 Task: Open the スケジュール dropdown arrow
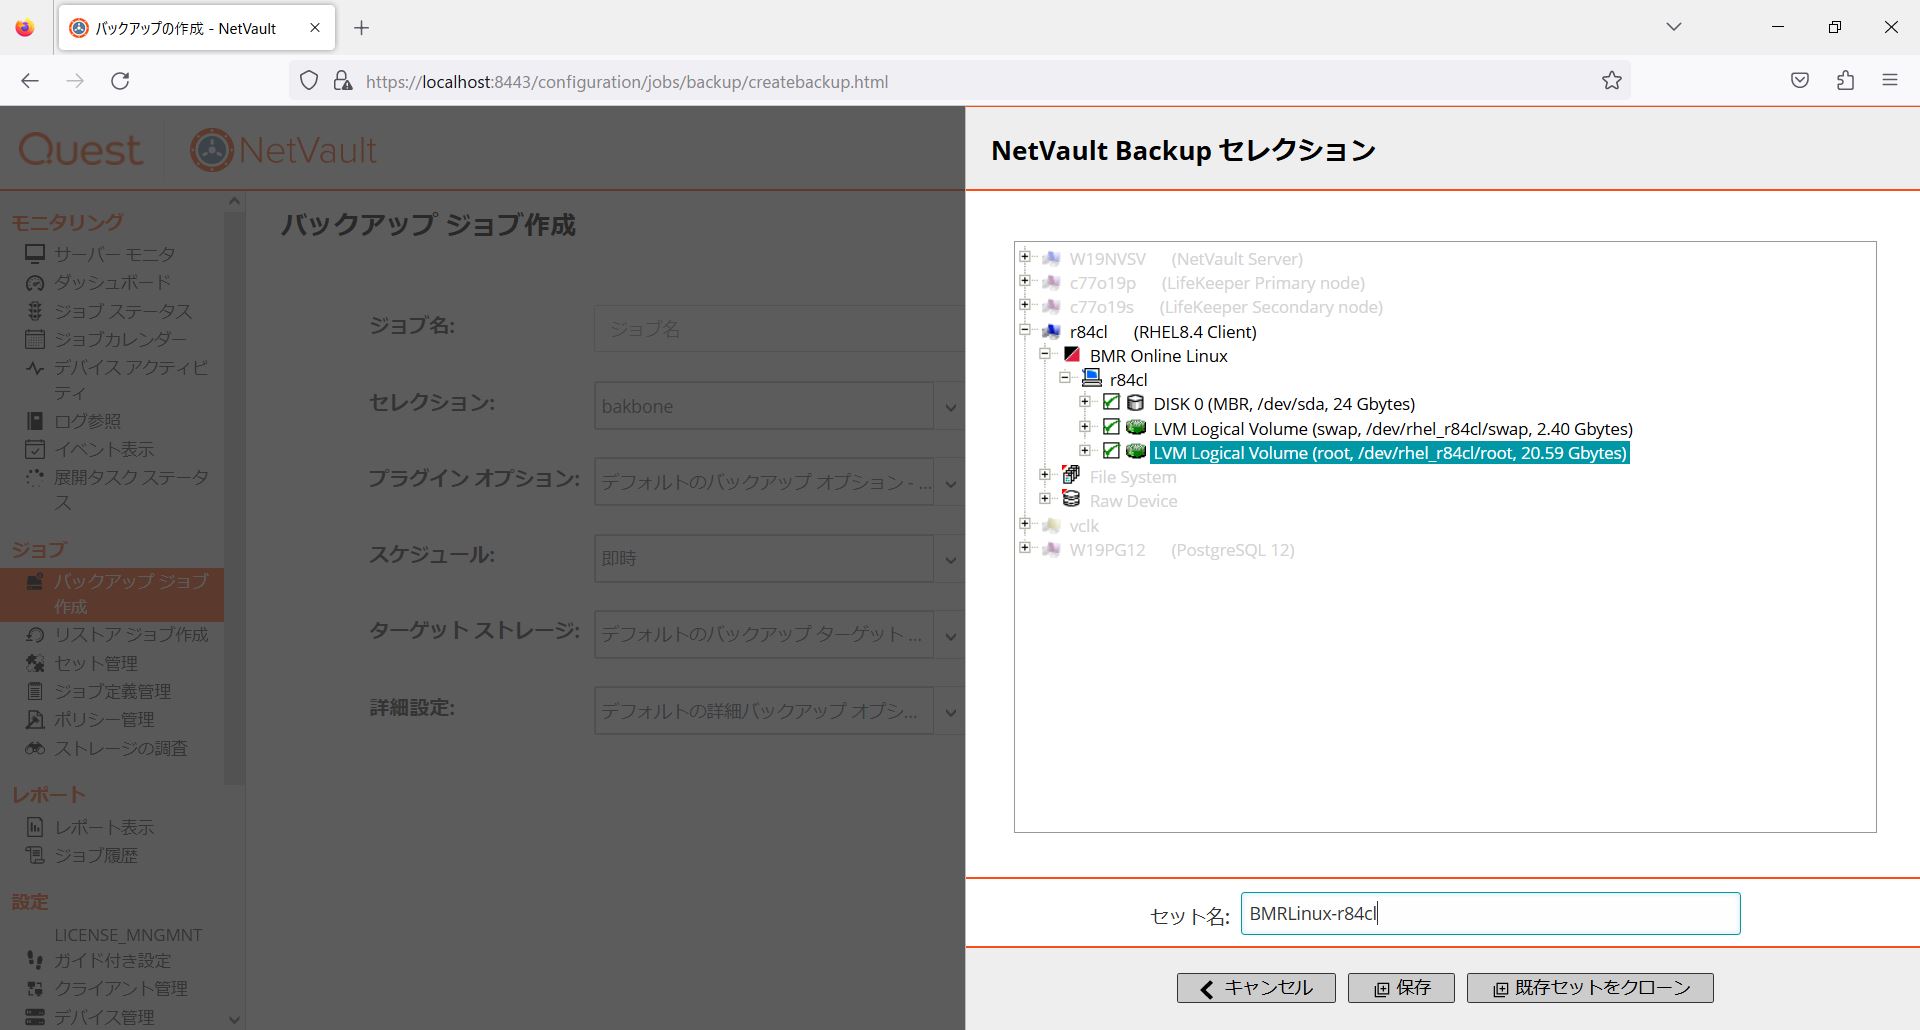pos(950,559)
